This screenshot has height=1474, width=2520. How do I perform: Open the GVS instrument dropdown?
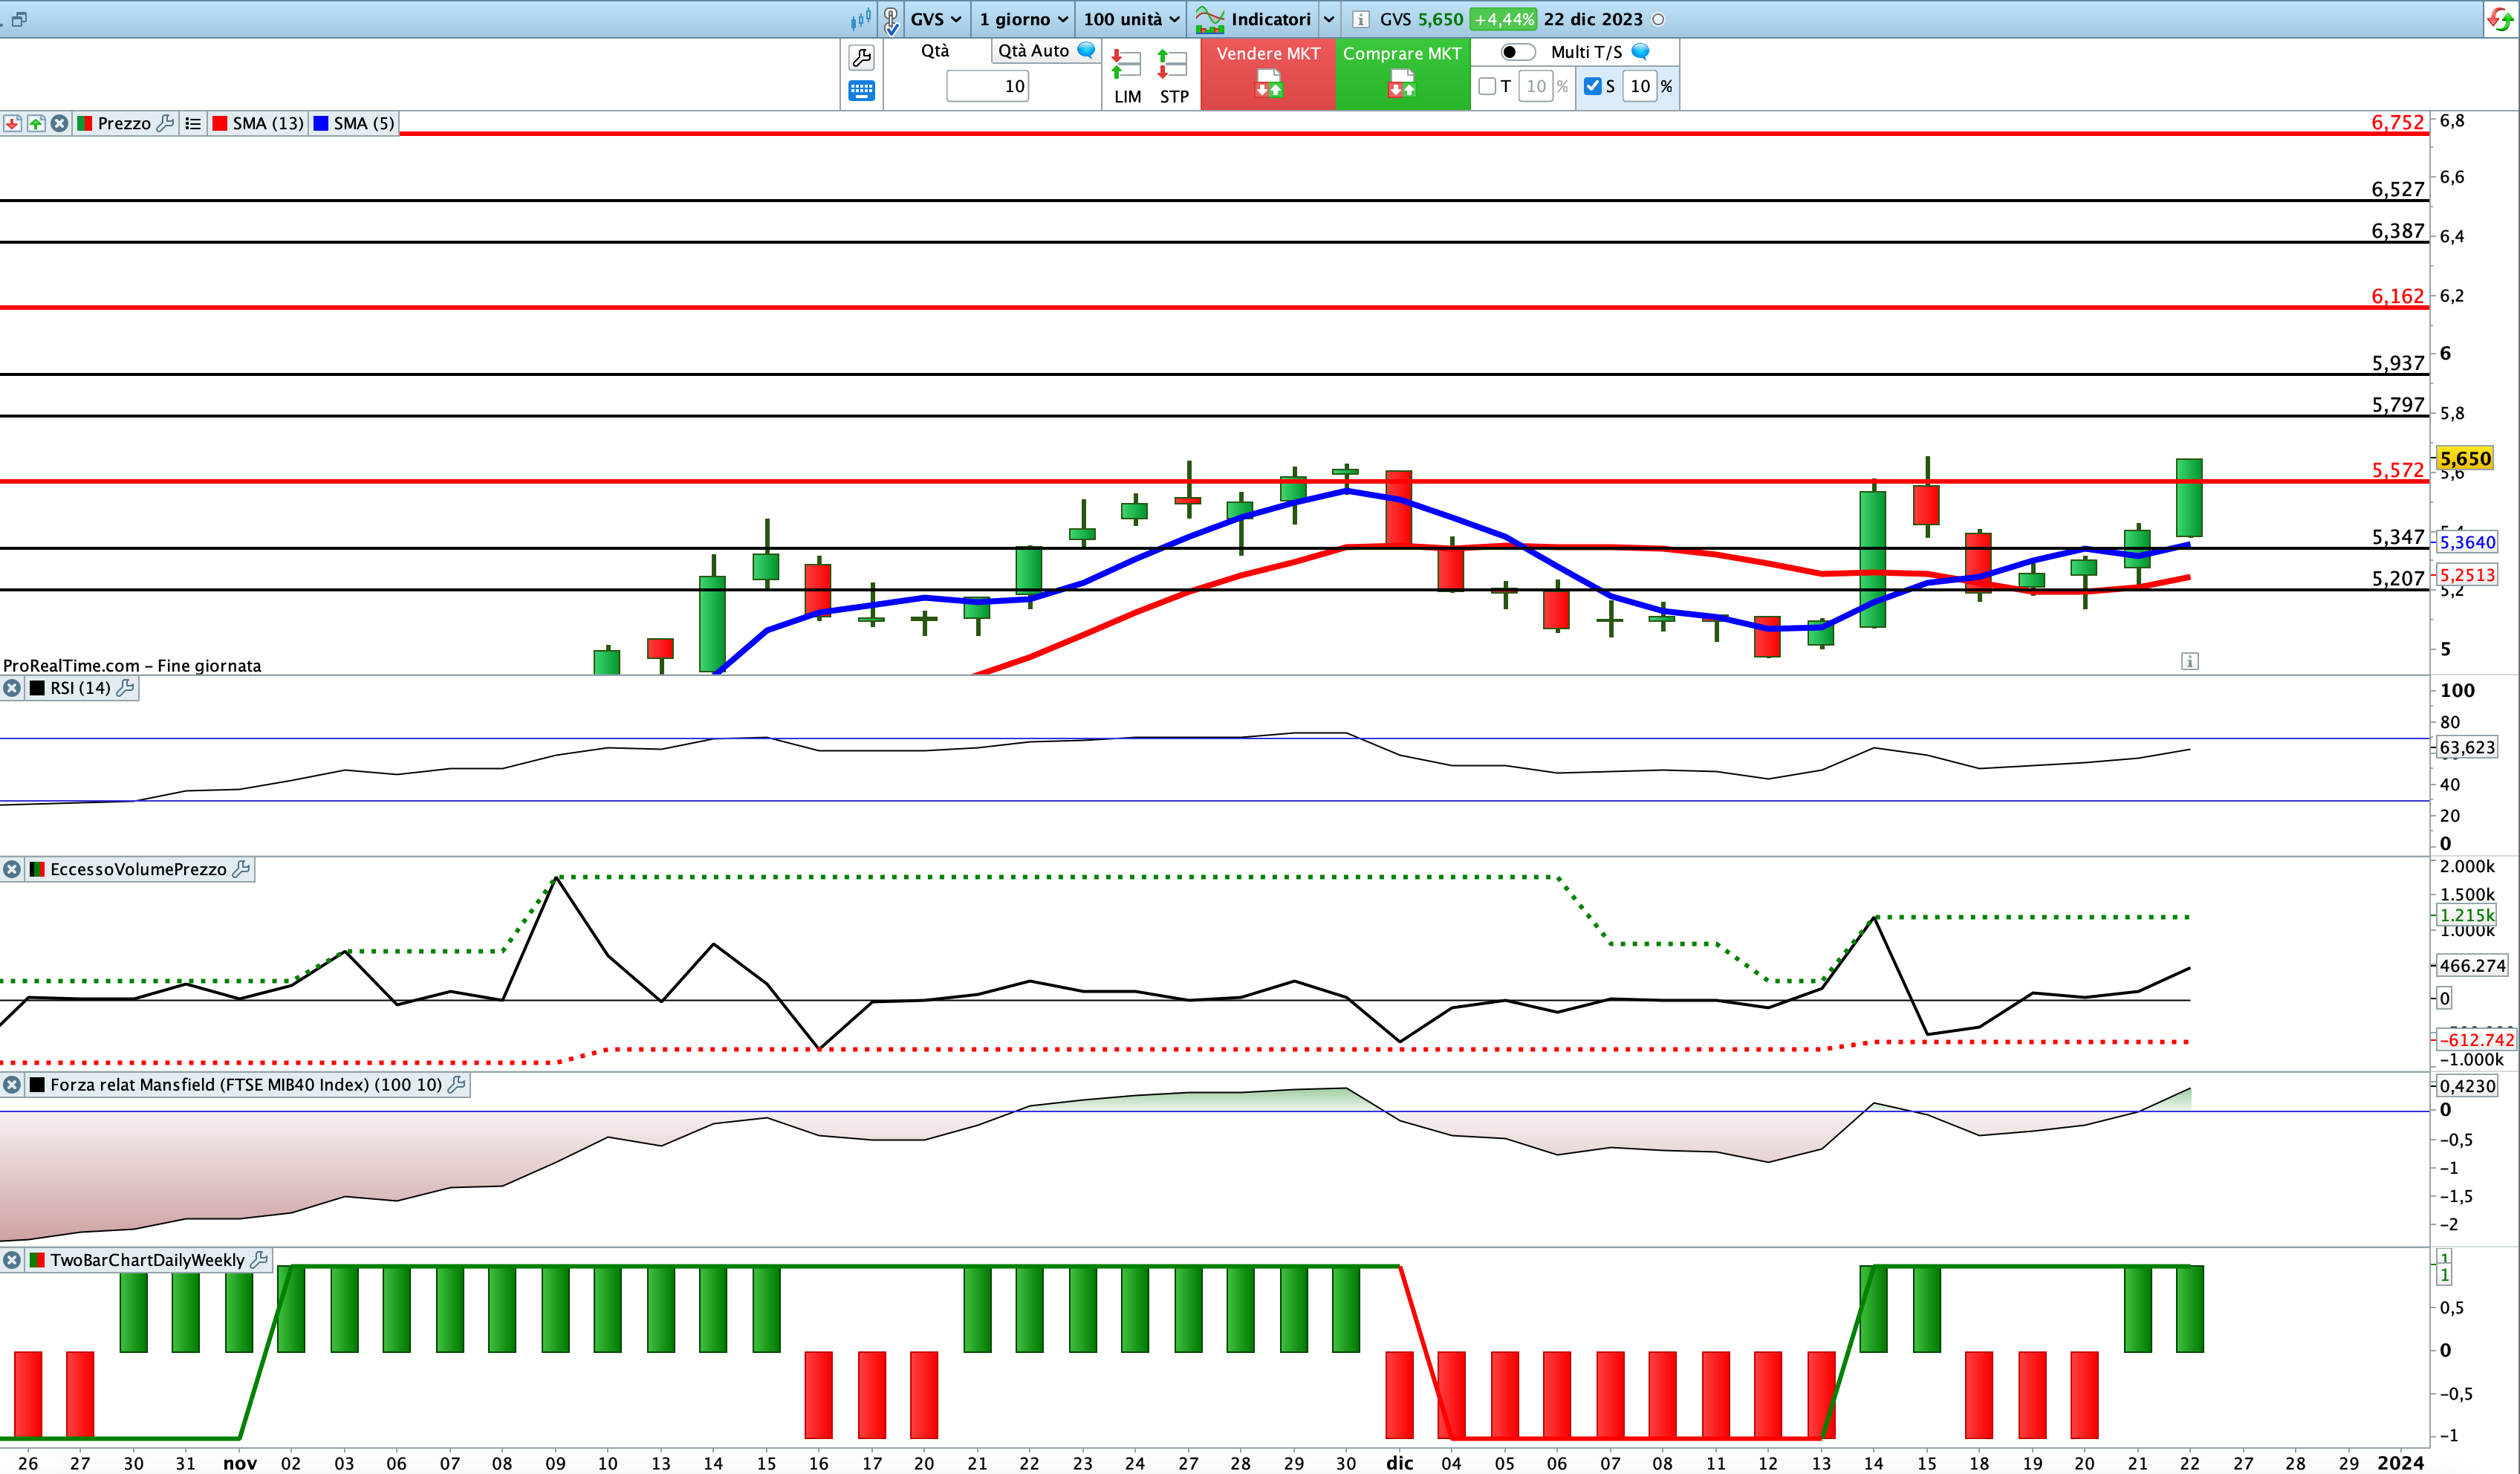936,19
